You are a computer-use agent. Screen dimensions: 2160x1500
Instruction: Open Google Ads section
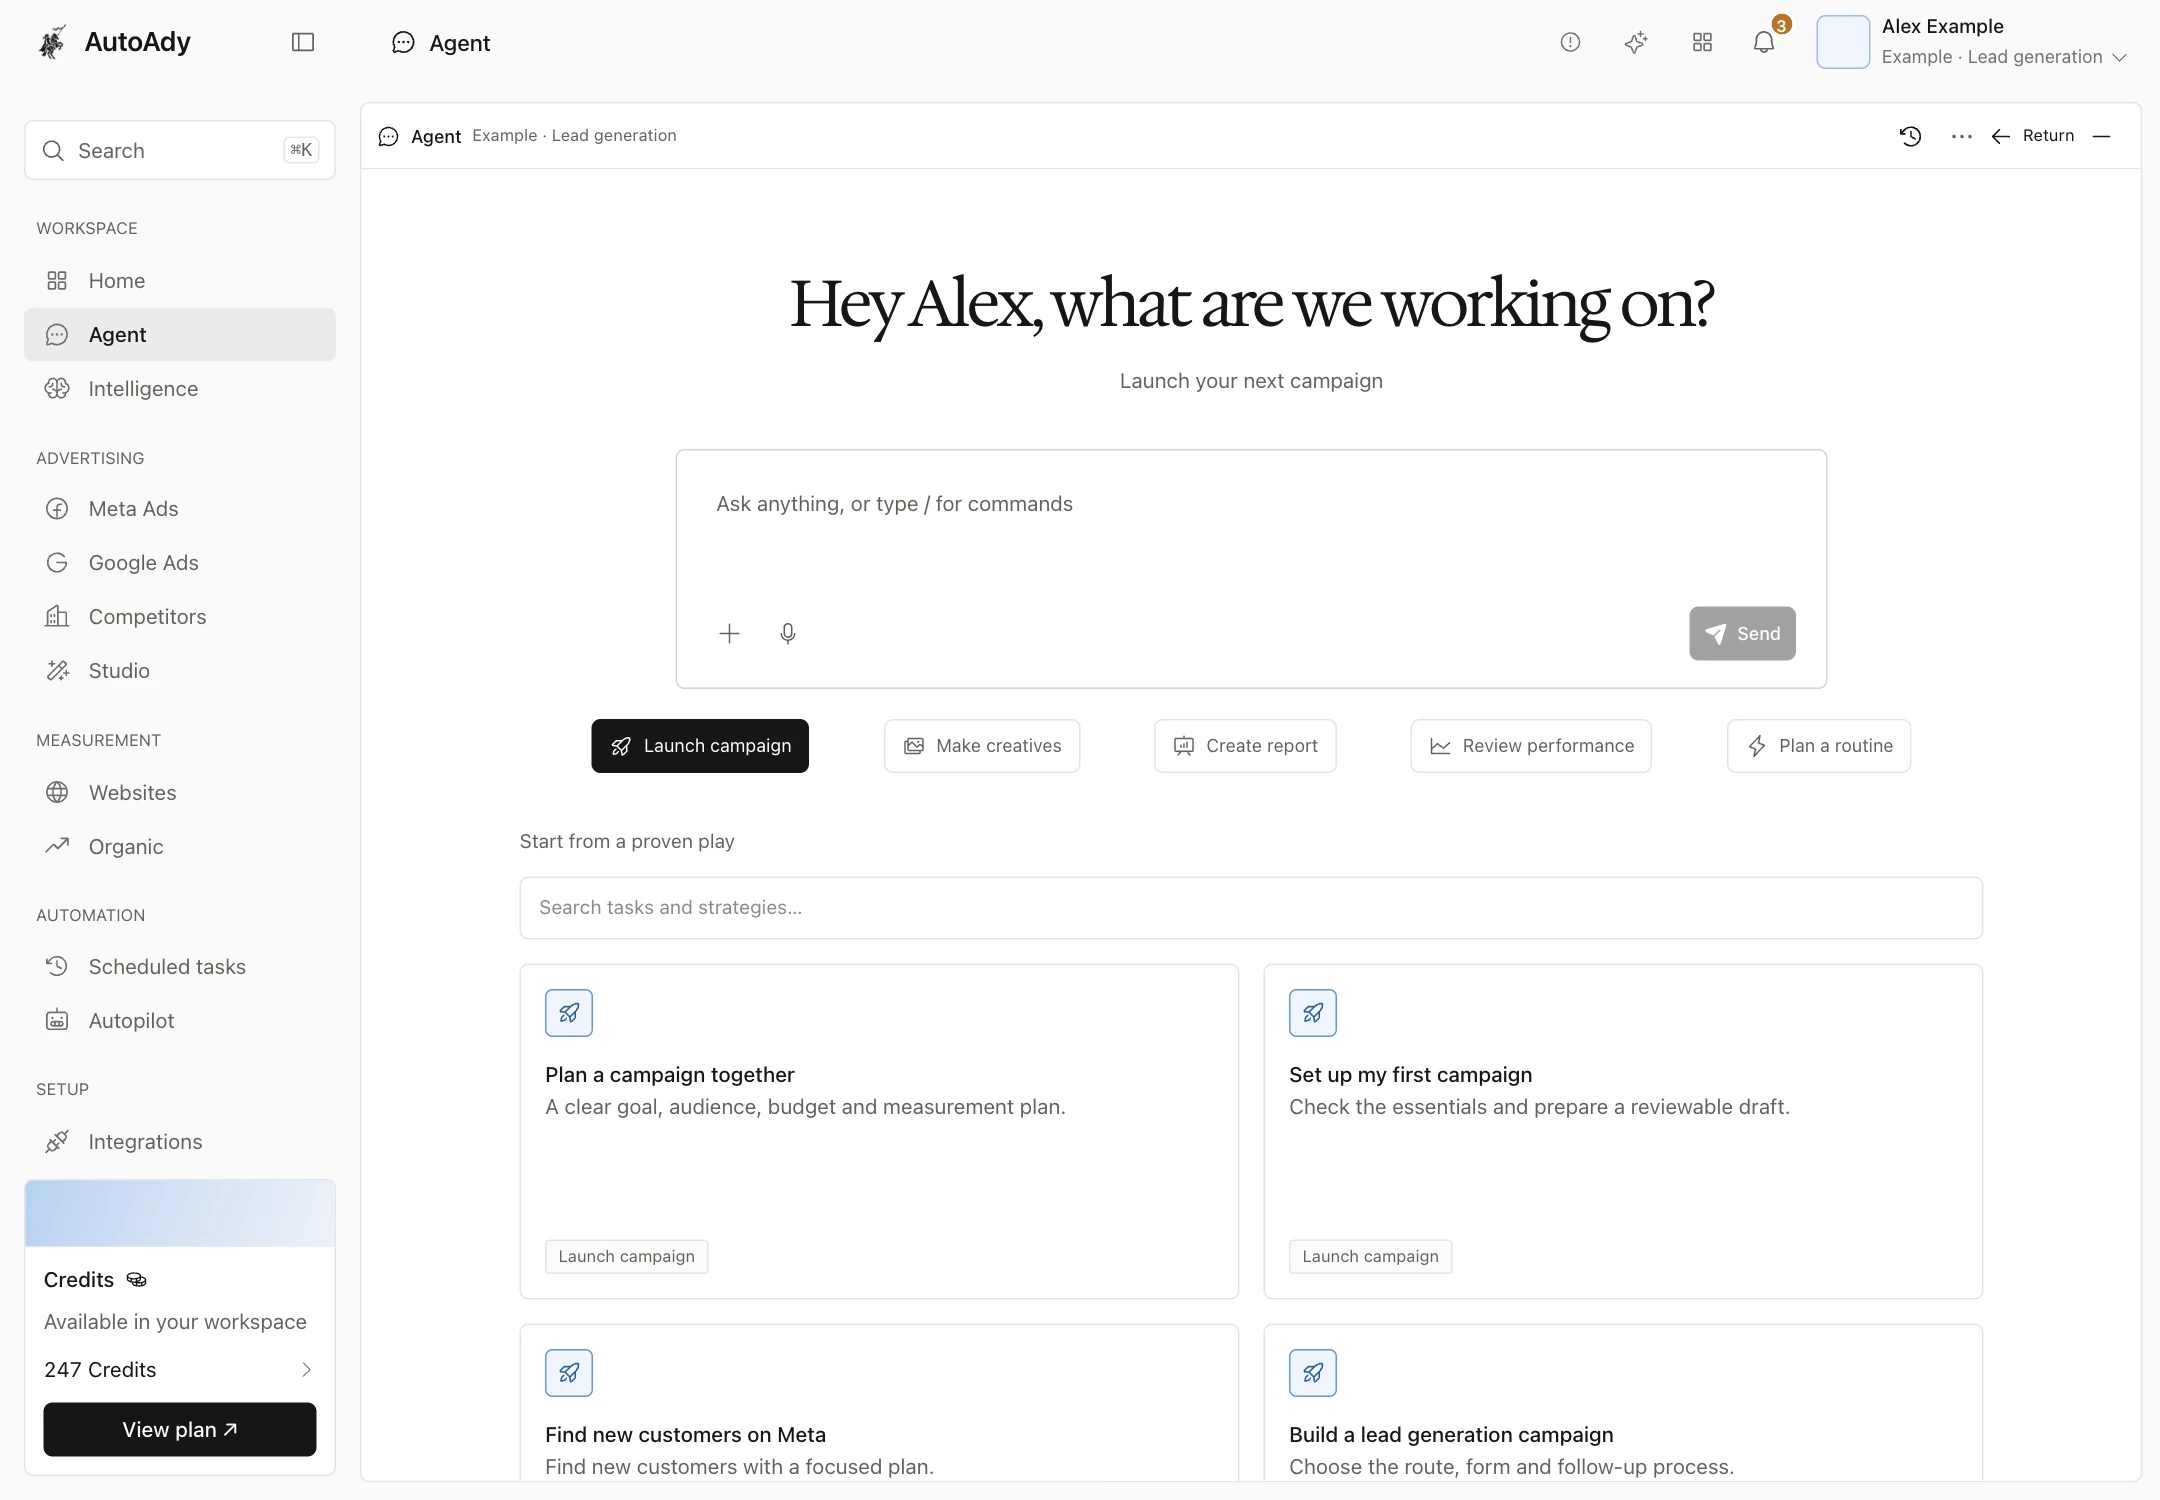point(180,563)
